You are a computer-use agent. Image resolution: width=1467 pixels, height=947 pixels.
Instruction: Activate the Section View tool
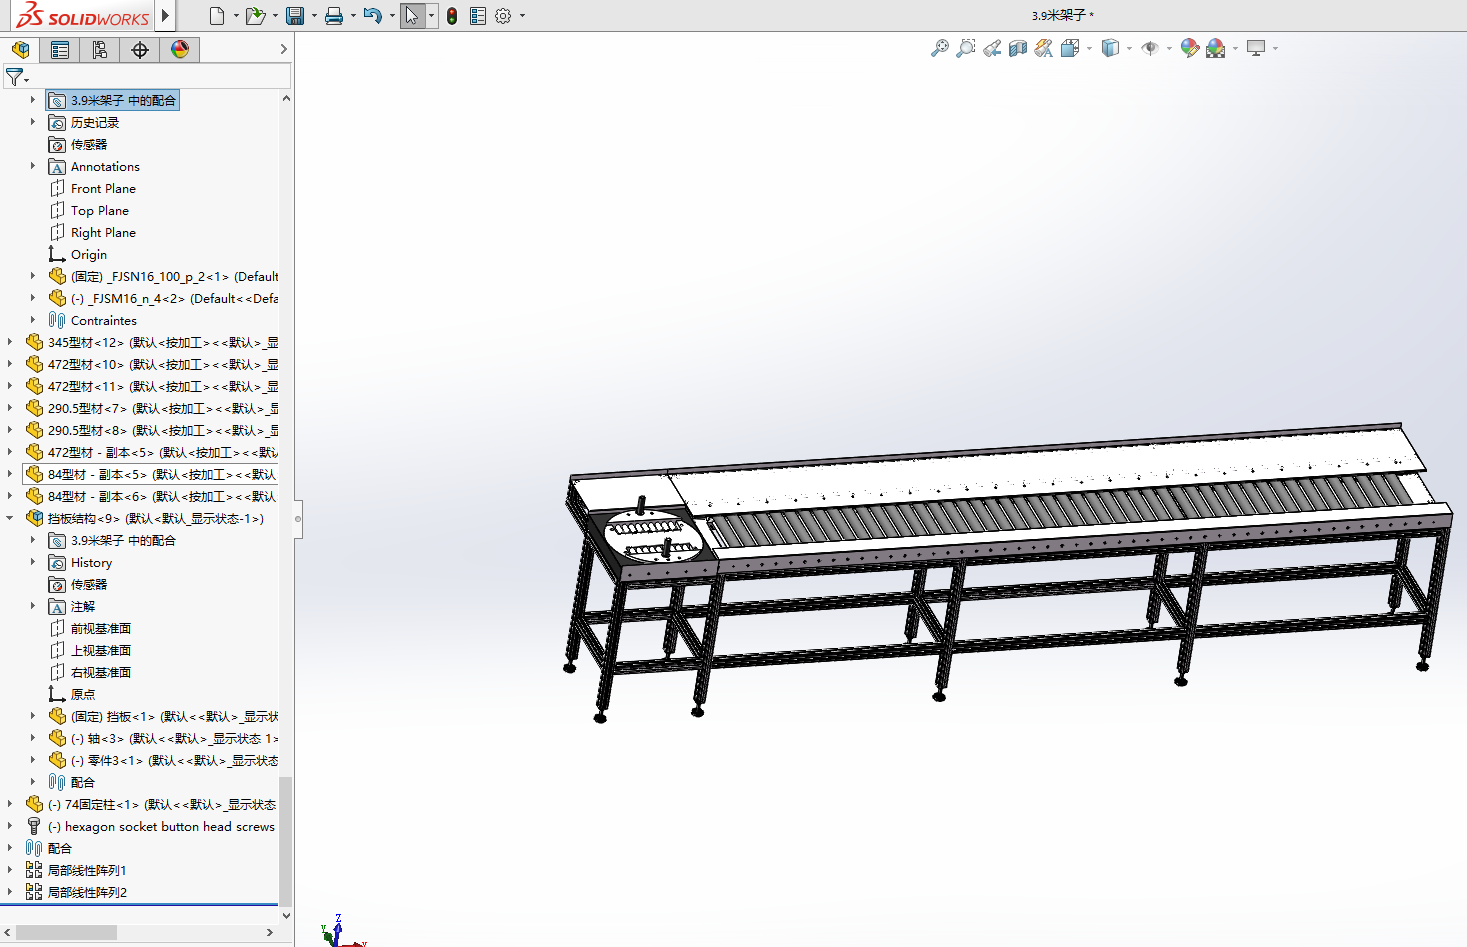(1018, 48)
